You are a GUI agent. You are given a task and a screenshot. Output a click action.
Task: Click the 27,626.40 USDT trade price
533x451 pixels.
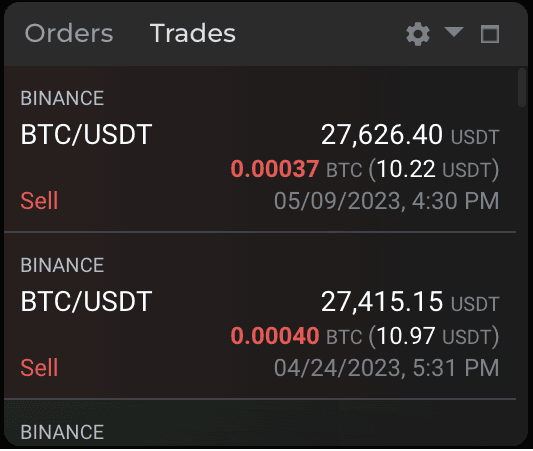410,135
